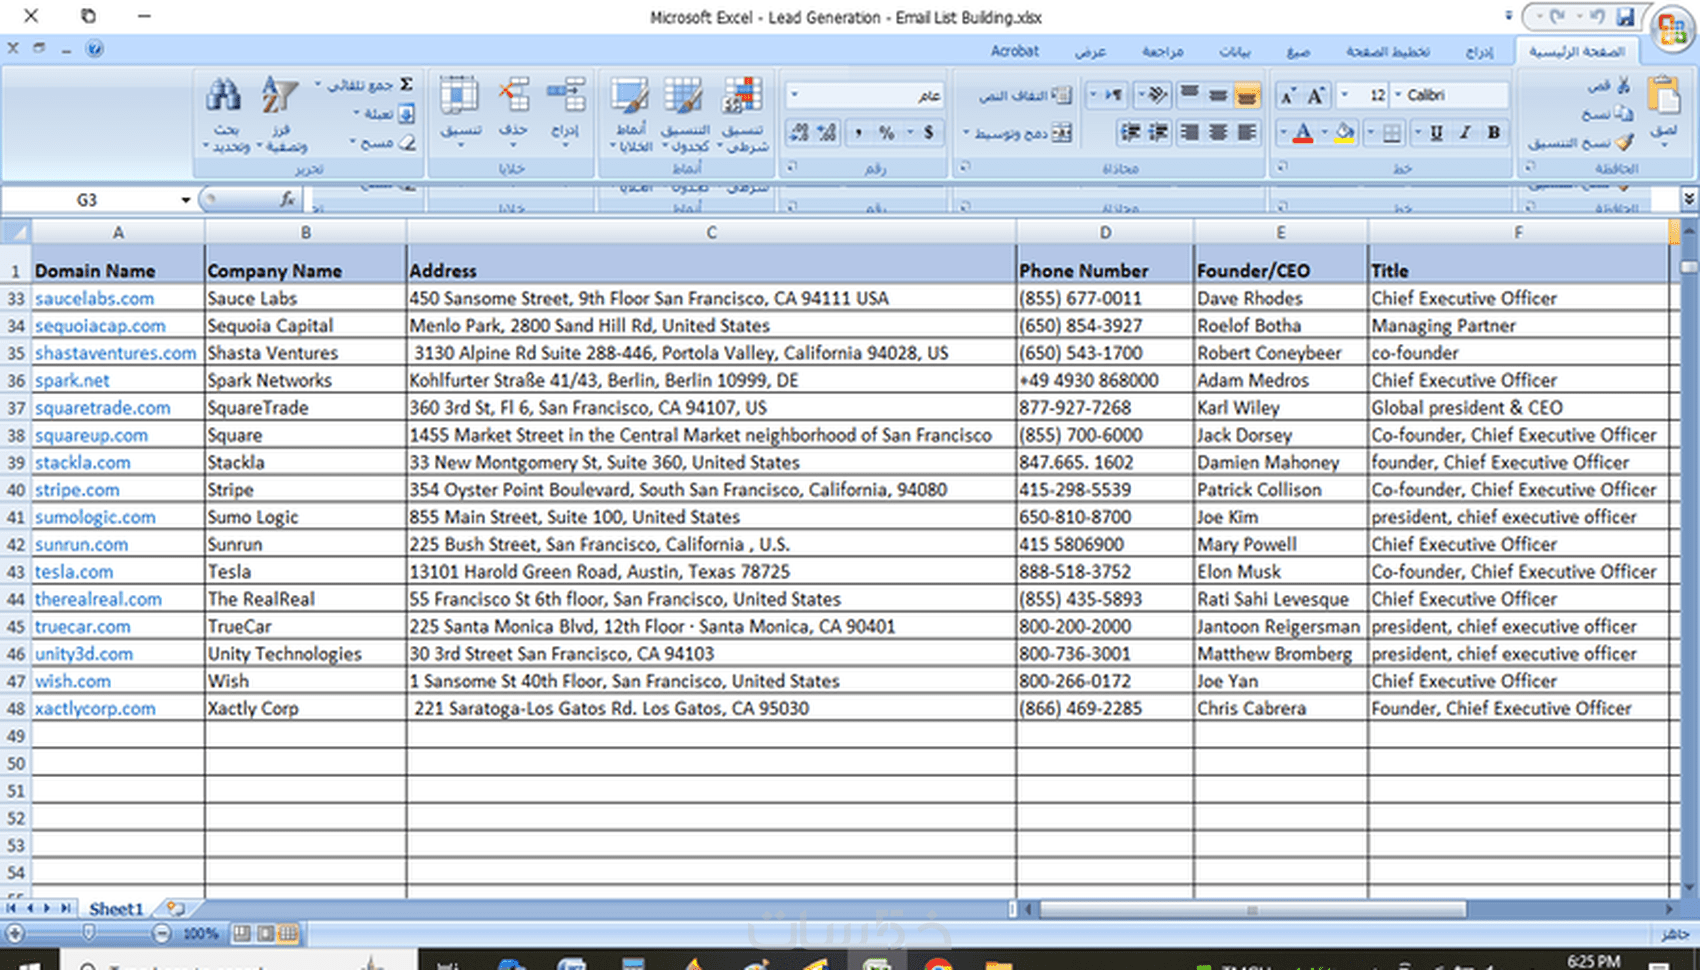Viewport: 1700px width, 970px height.
Task: Open the Data ribbon tab
Action: coord(1234,51)
